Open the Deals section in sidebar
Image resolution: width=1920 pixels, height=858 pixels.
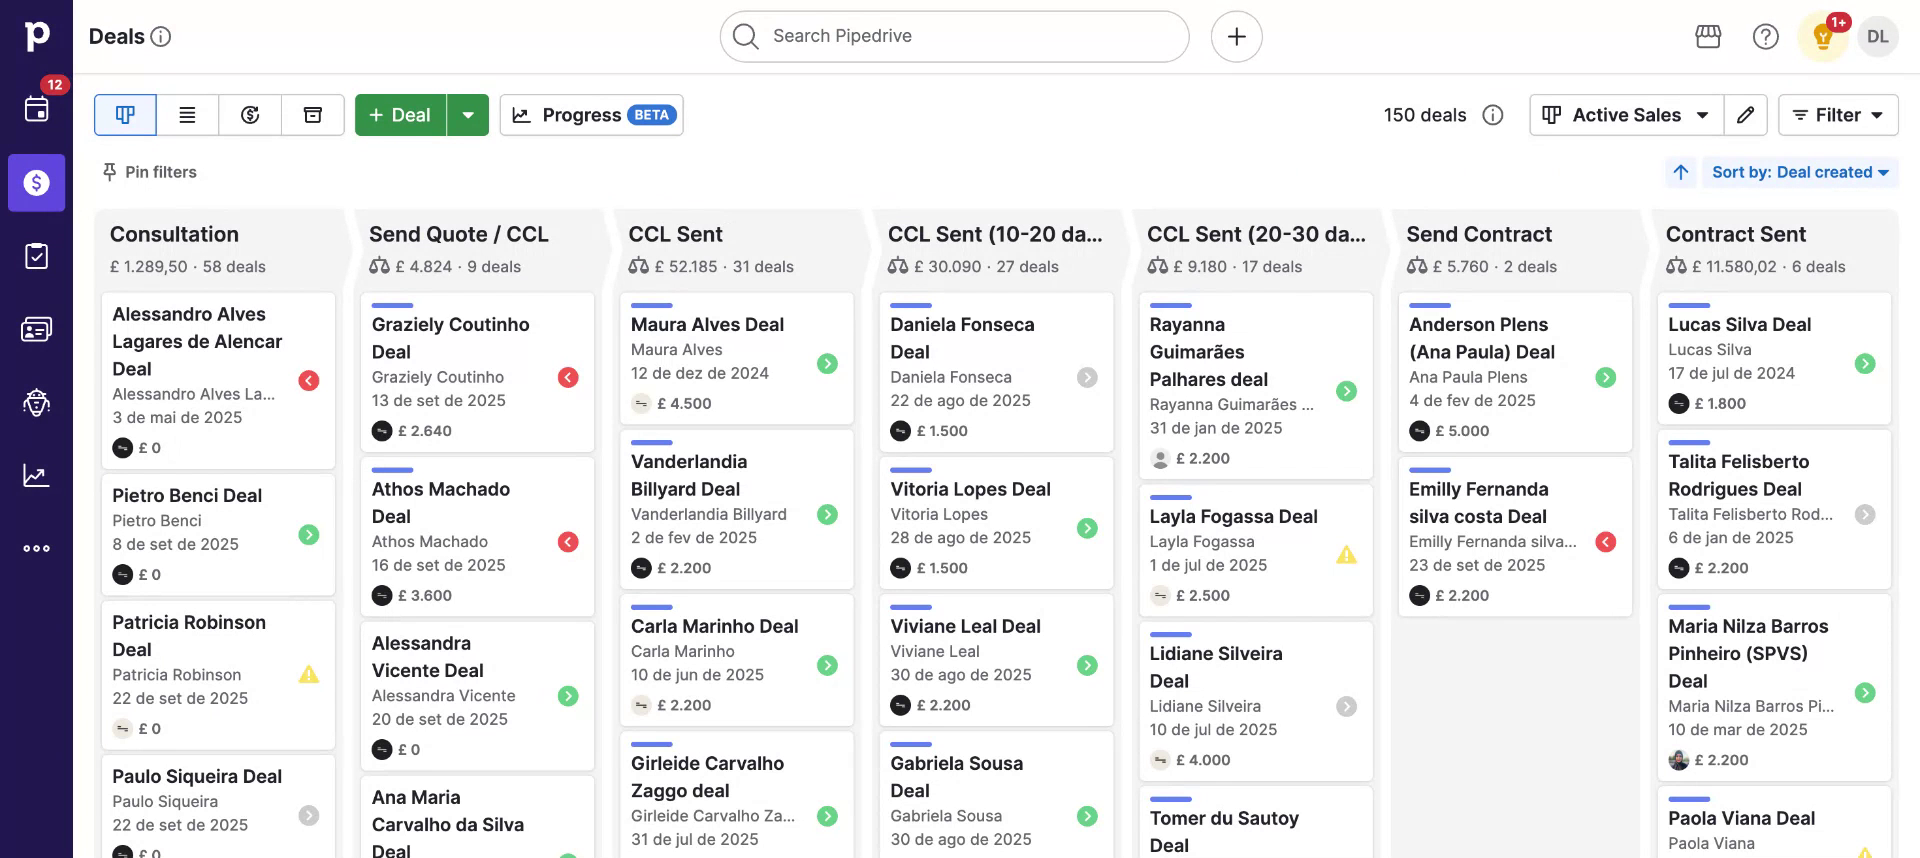tap(37, 183)
